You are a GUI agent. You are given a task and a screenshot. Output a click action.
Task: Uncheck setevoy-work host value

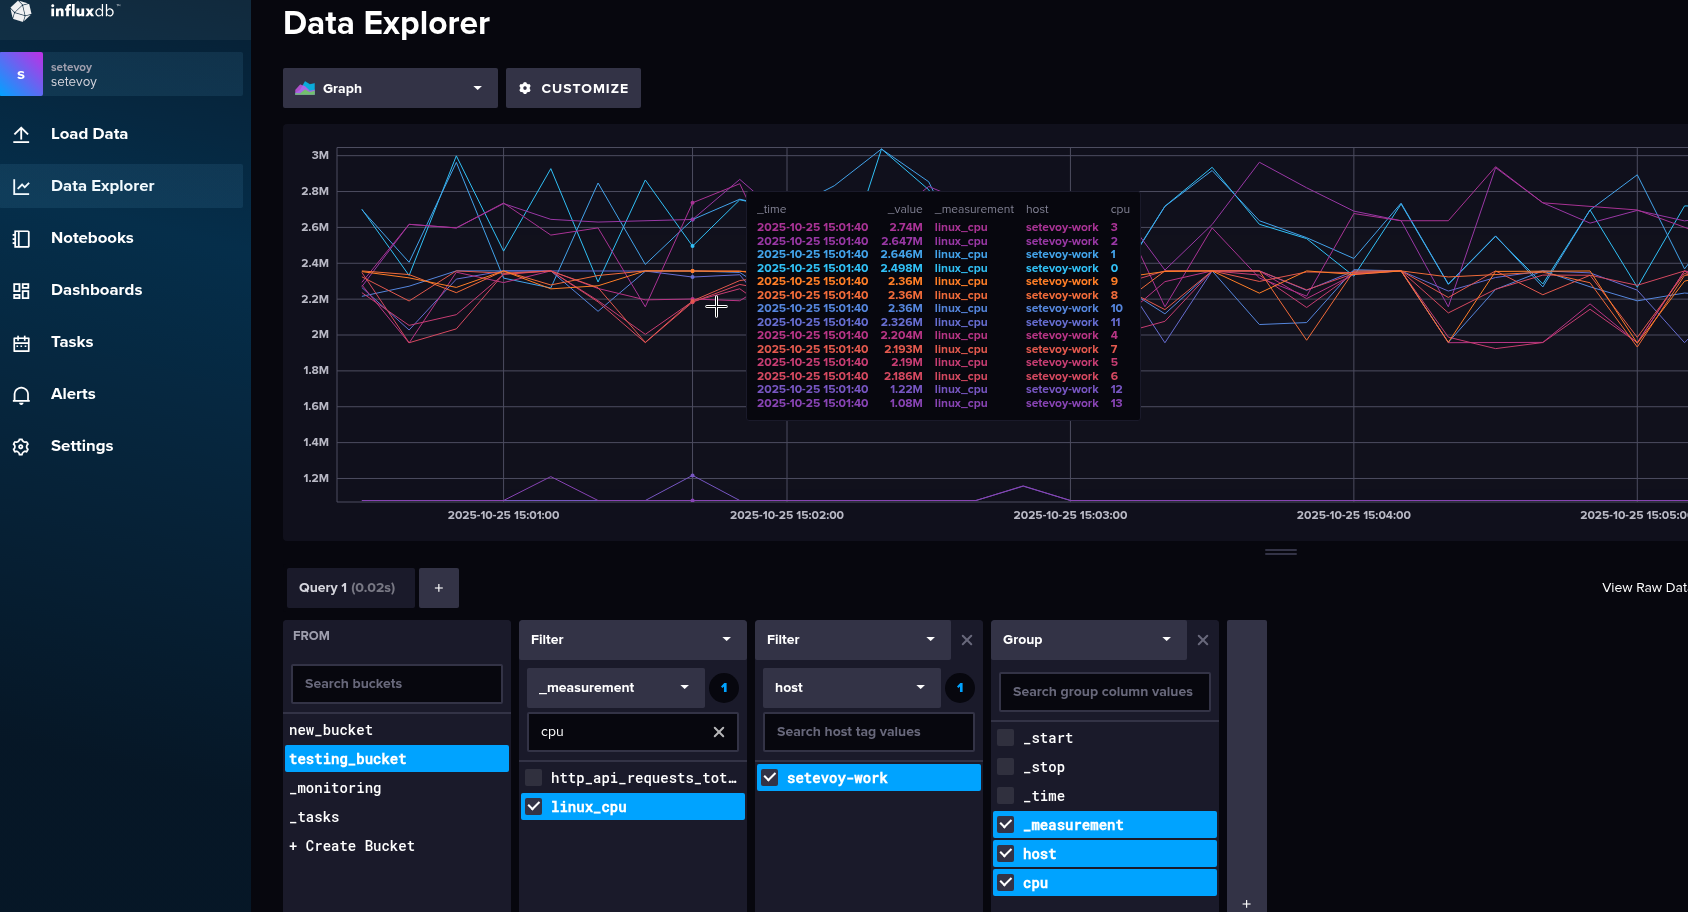(x=770, y=778)
